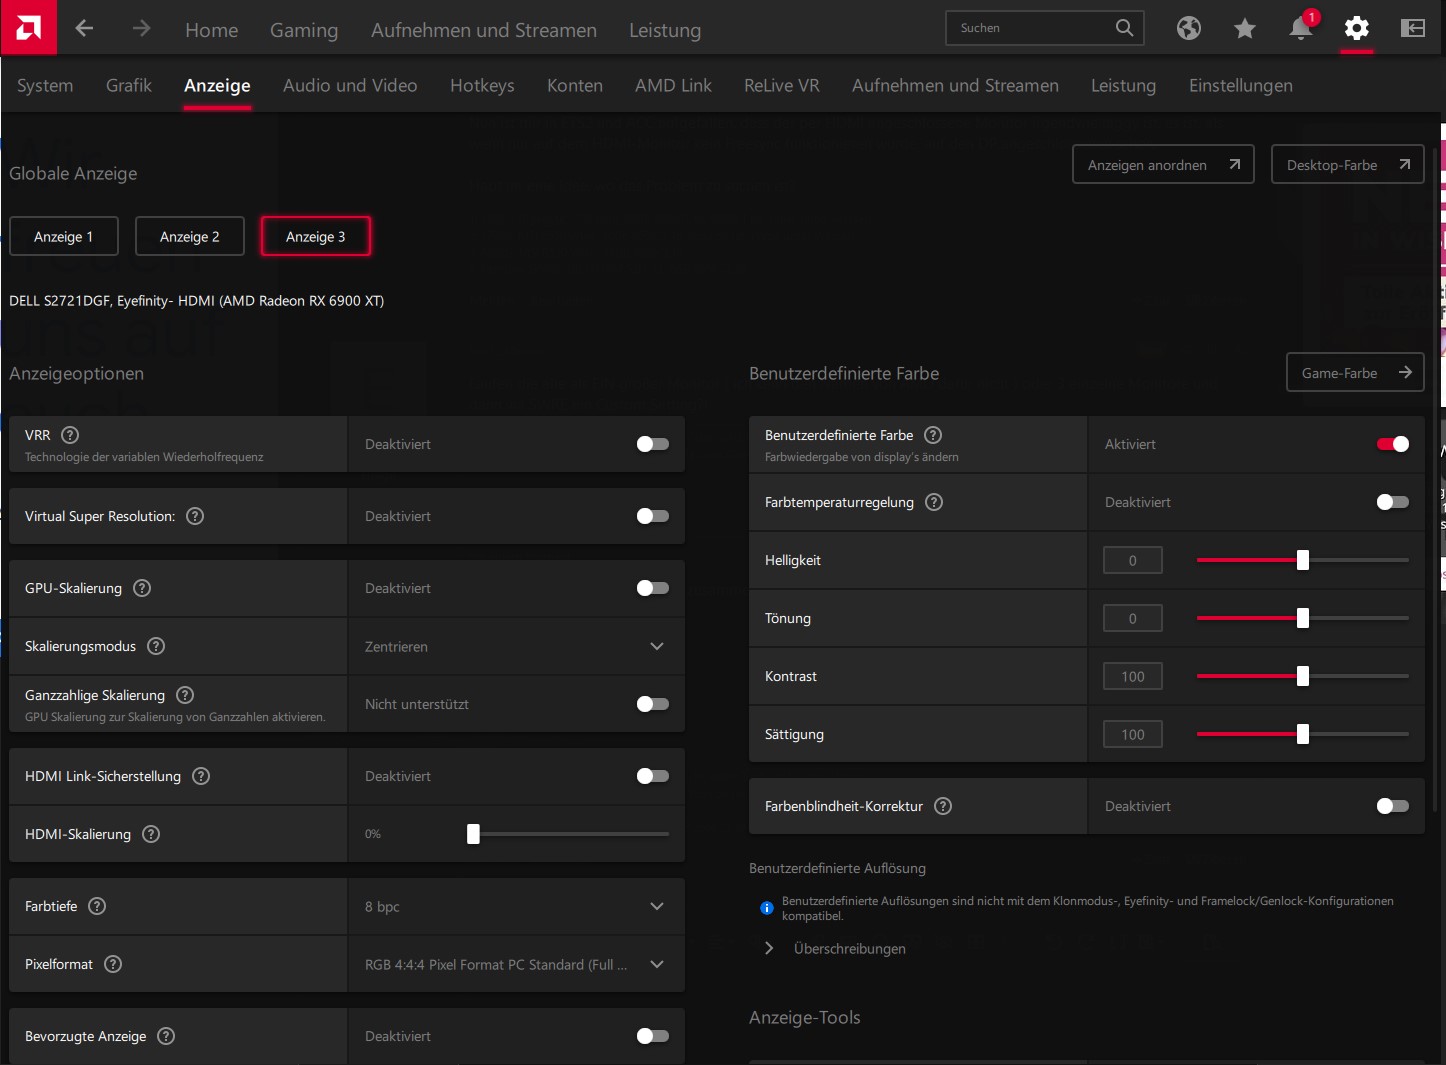
Task: Open the Gaming top menu
Action: (x=304, y=30)
